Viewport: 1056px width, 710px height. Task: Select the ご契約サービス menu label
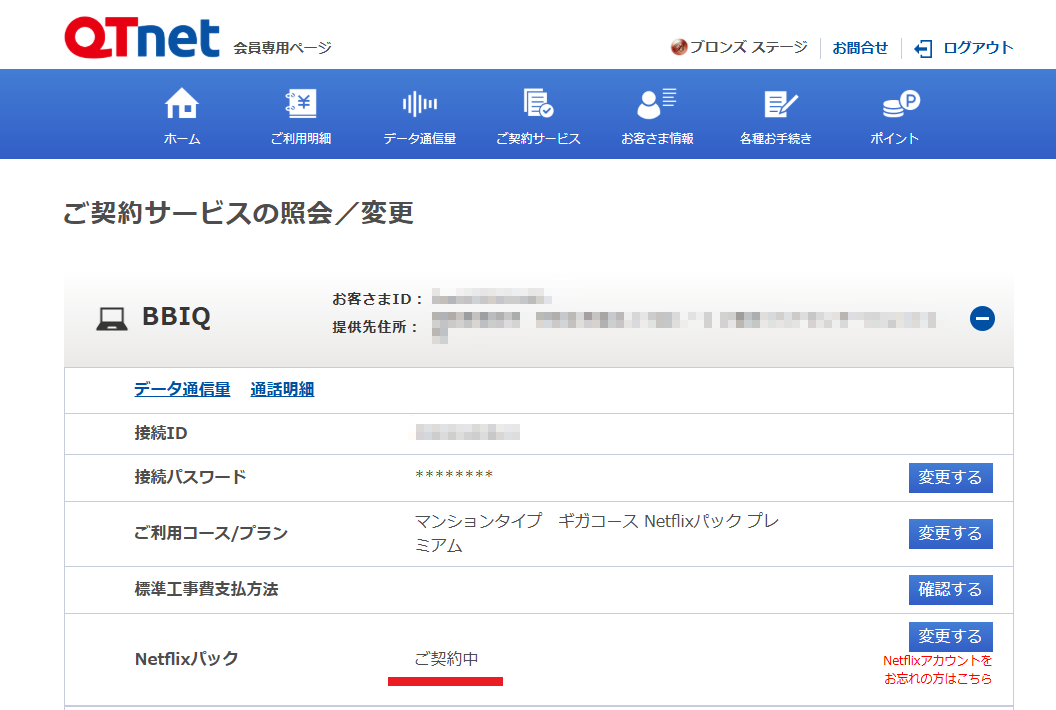click(538, 139)
